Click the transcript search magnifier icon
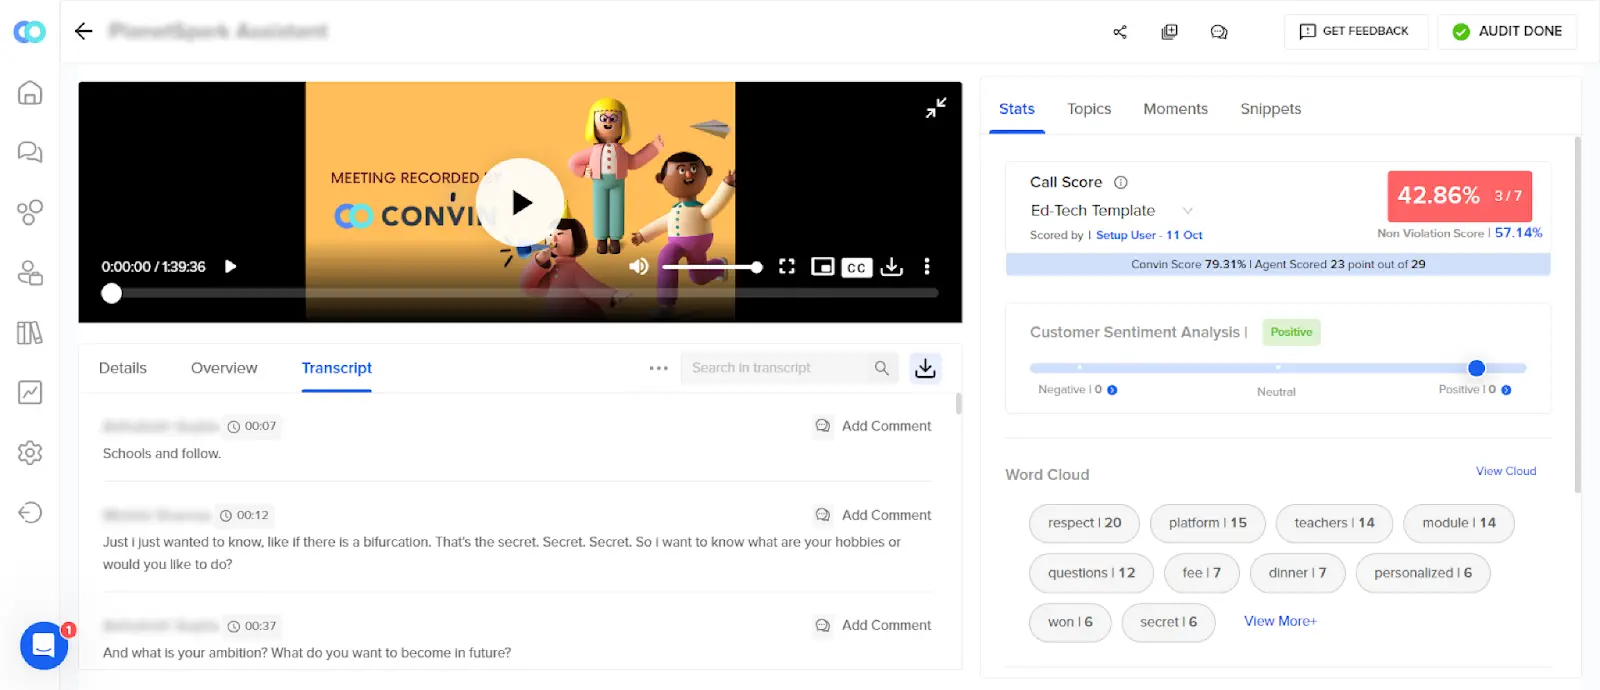 click(882, 368)
